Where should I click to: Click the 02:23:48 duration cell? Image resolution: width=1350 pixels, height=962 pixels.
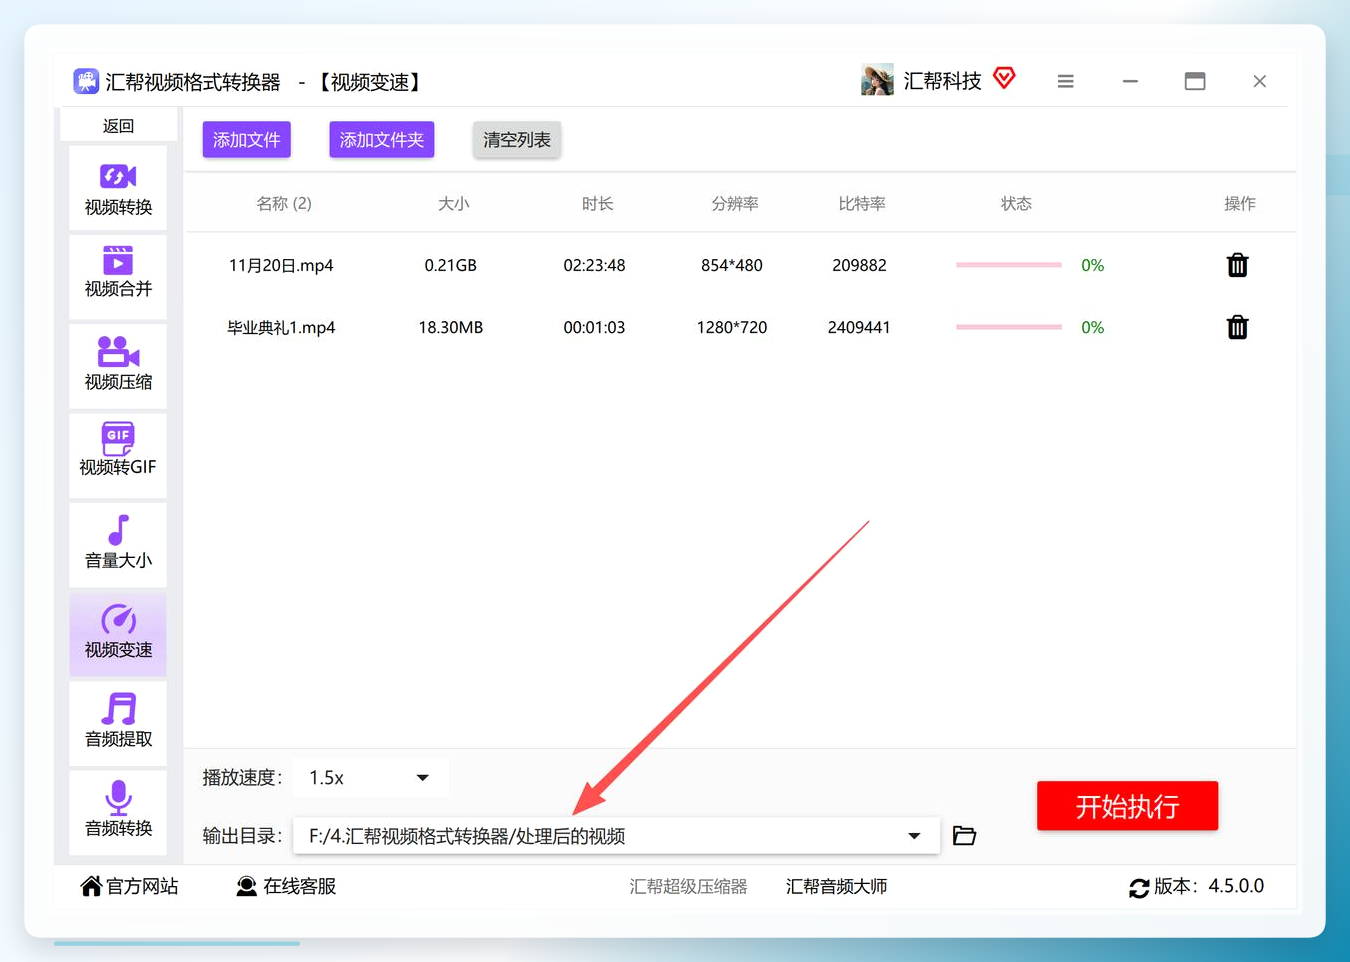594,265
